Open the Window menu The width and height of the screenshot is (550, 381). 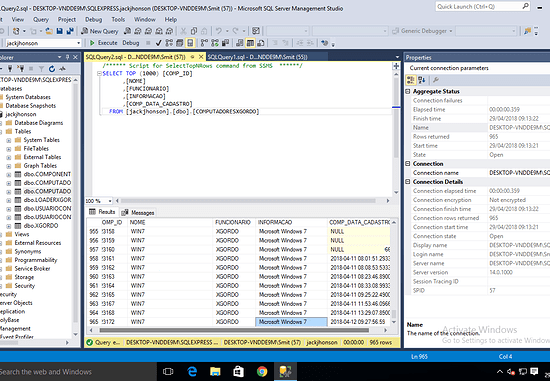(x=145, y=20)
